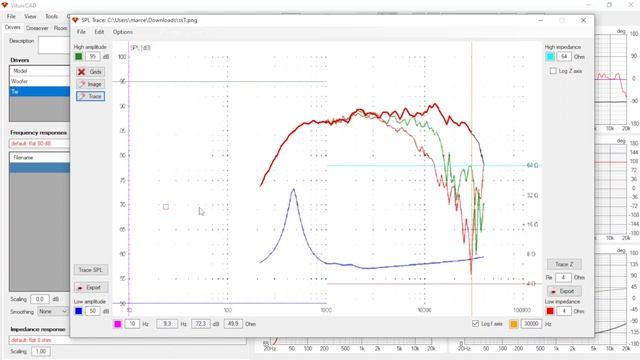Click the small square marker on the graph
This screenshot has width=640, height=360.
click(x=166, y=207)
